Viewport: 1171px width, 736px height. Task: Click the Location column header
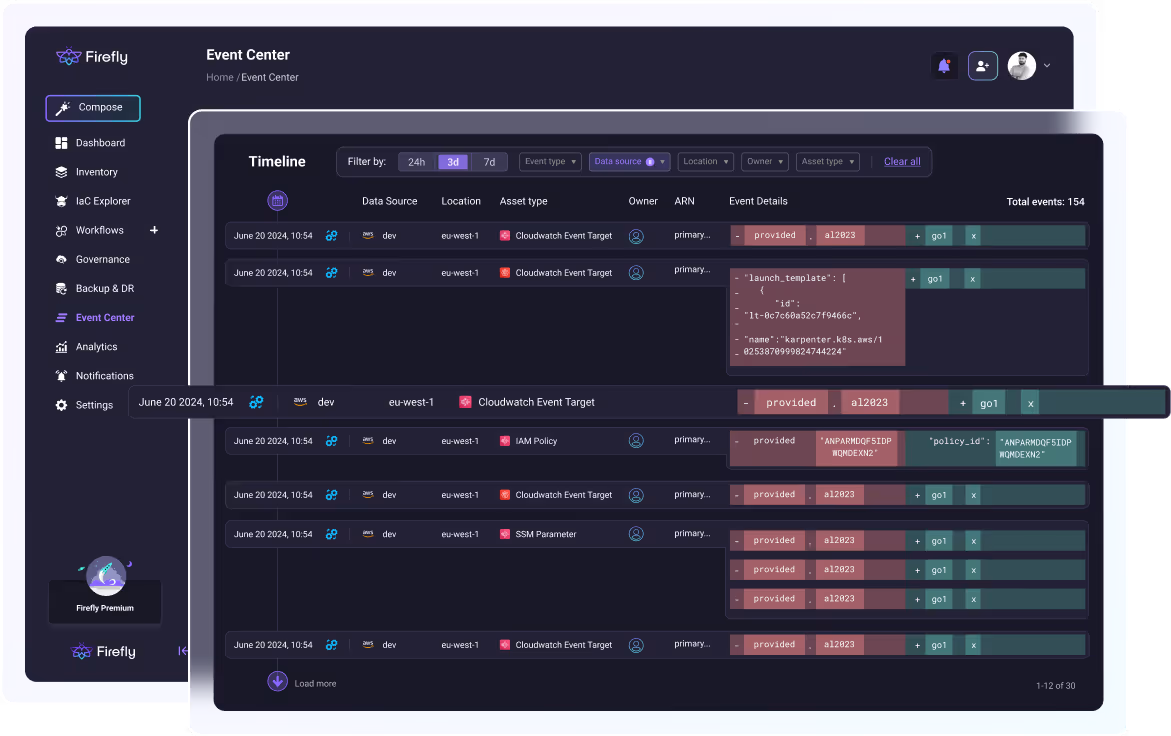[461, 201]
